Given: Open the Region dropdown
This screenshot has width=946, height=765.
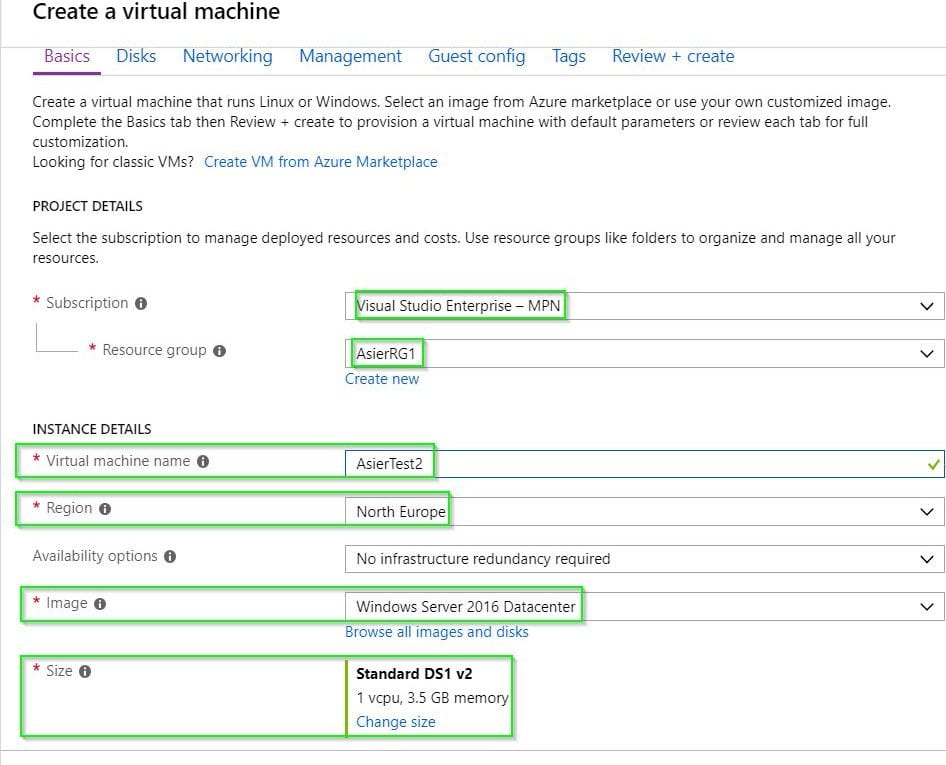Looking at the screenshot, I should click(x=644, y=512).
